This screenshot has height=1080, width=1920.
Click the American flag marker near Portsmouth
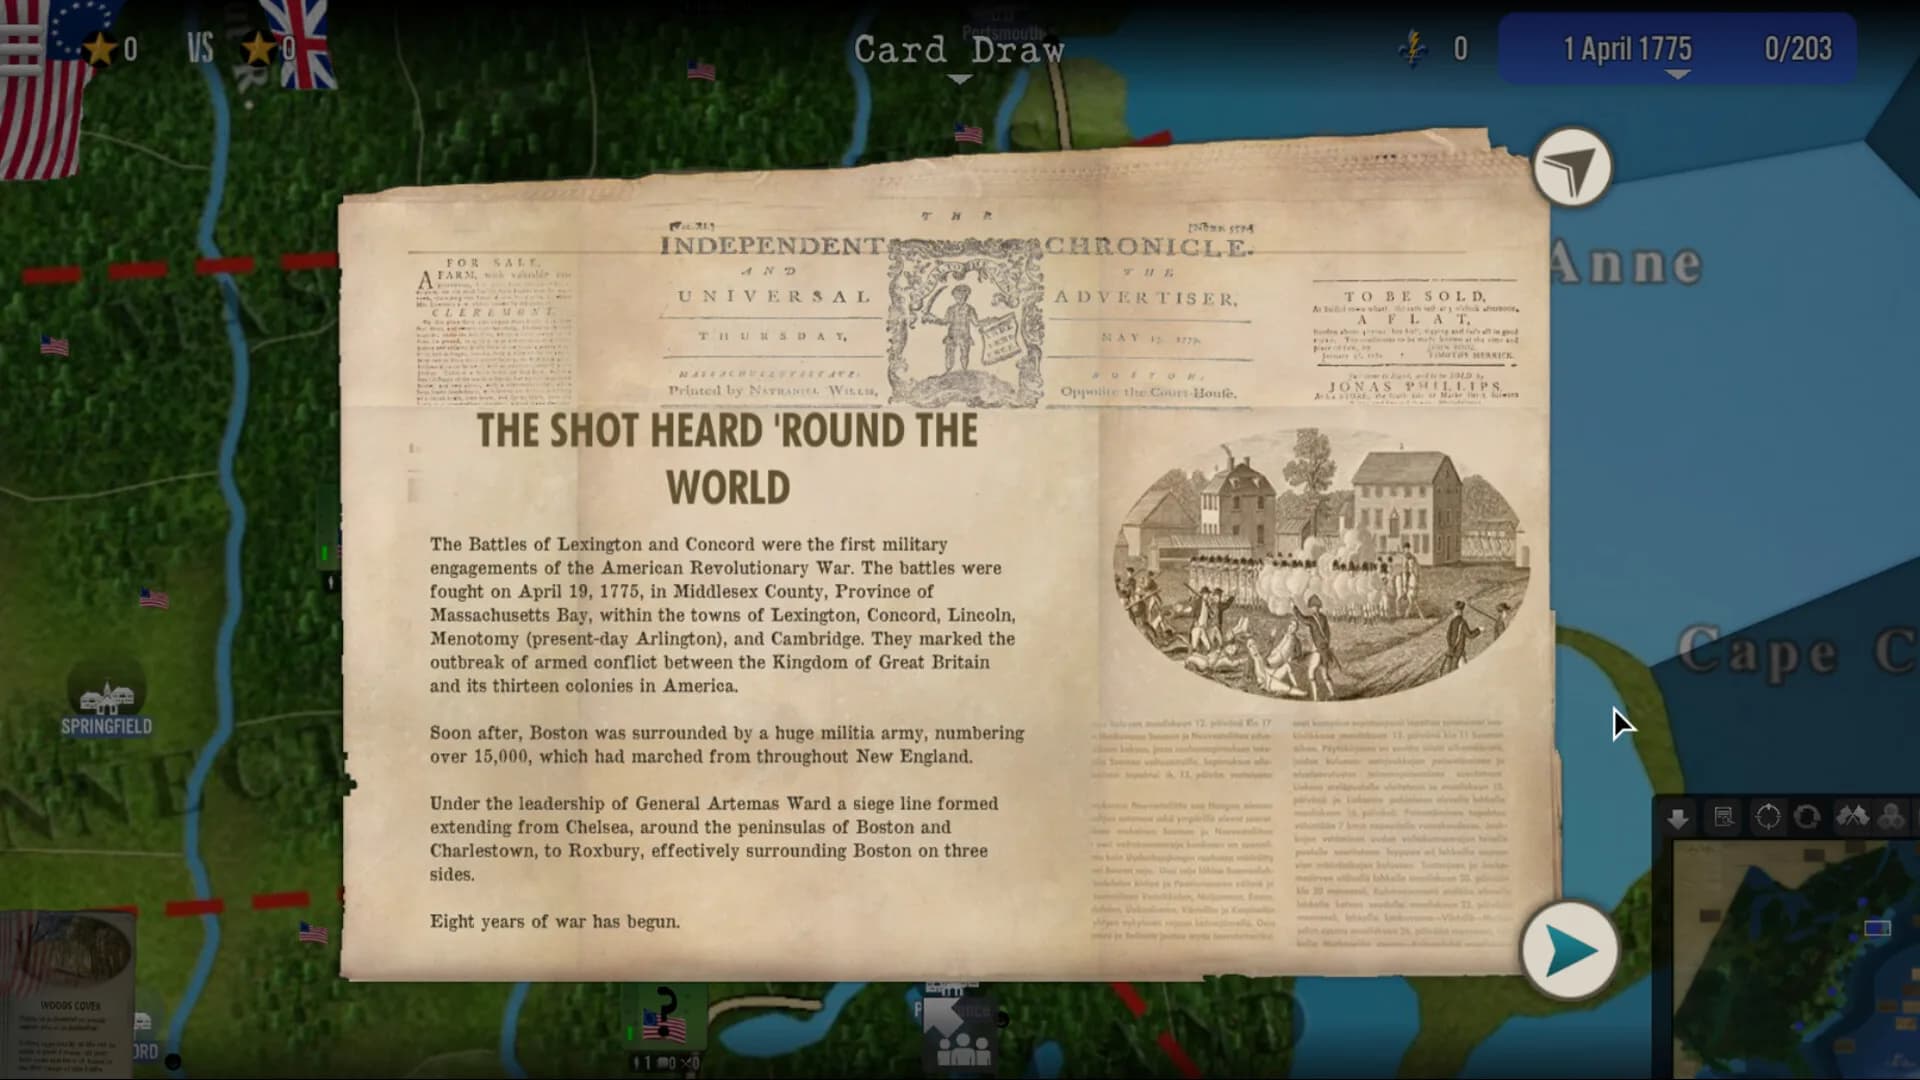point(968,134)
